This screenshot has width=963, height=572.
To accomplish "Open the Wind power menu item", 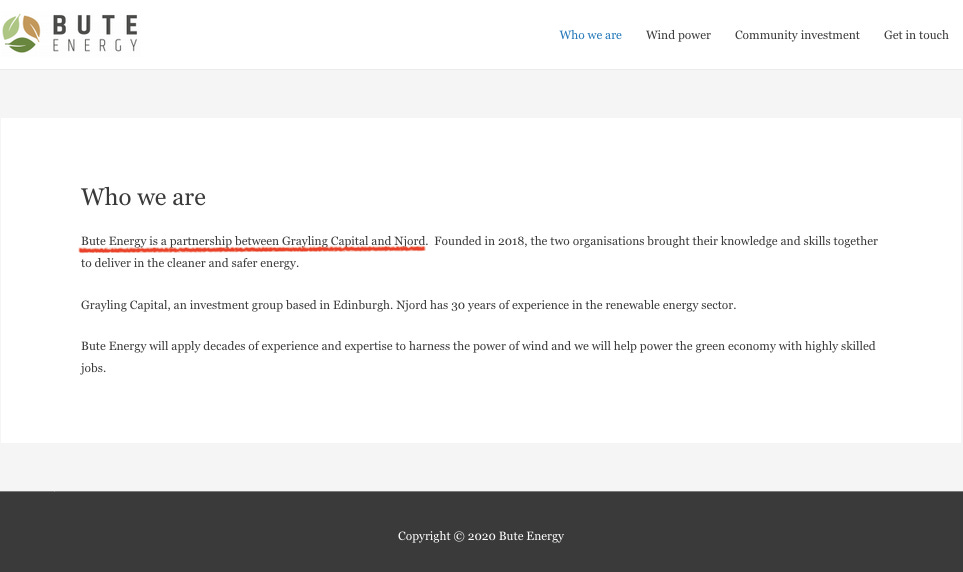I will coord(678,35).
